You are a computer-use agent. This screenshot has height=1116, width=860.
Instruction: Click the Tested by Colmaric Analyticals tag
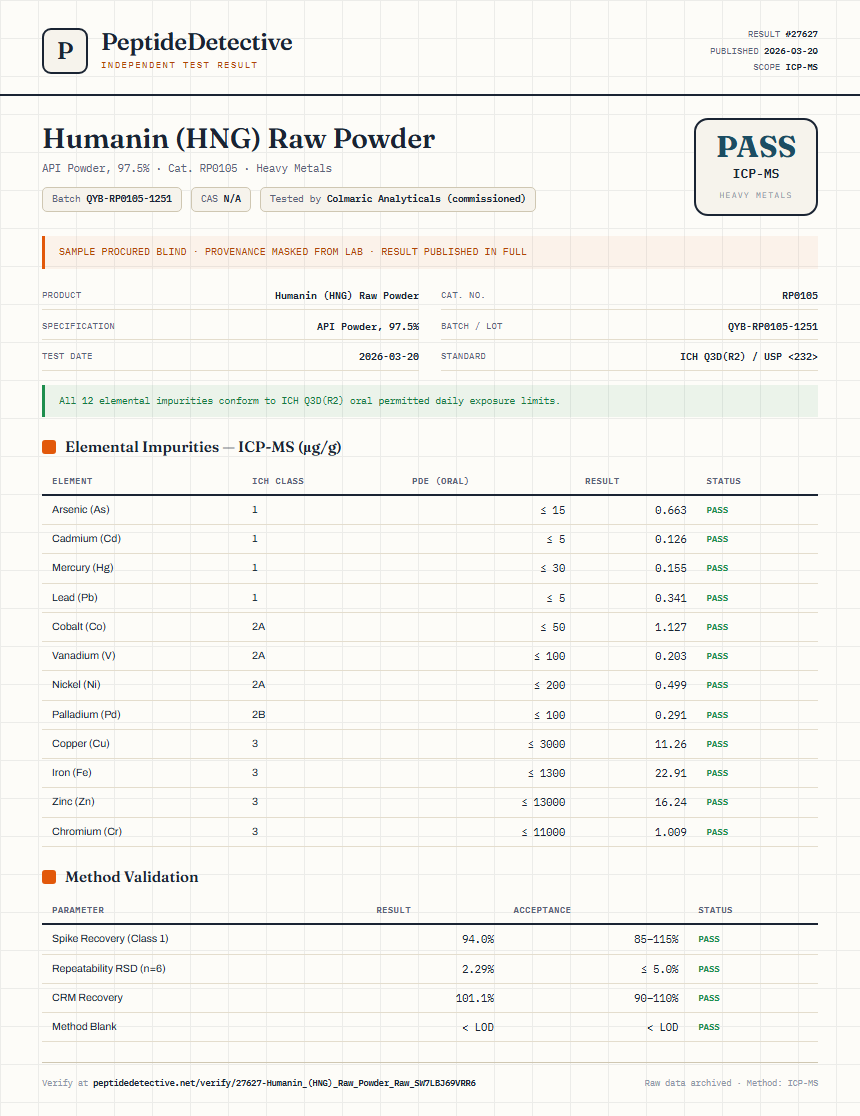click(x=397, y=199)
